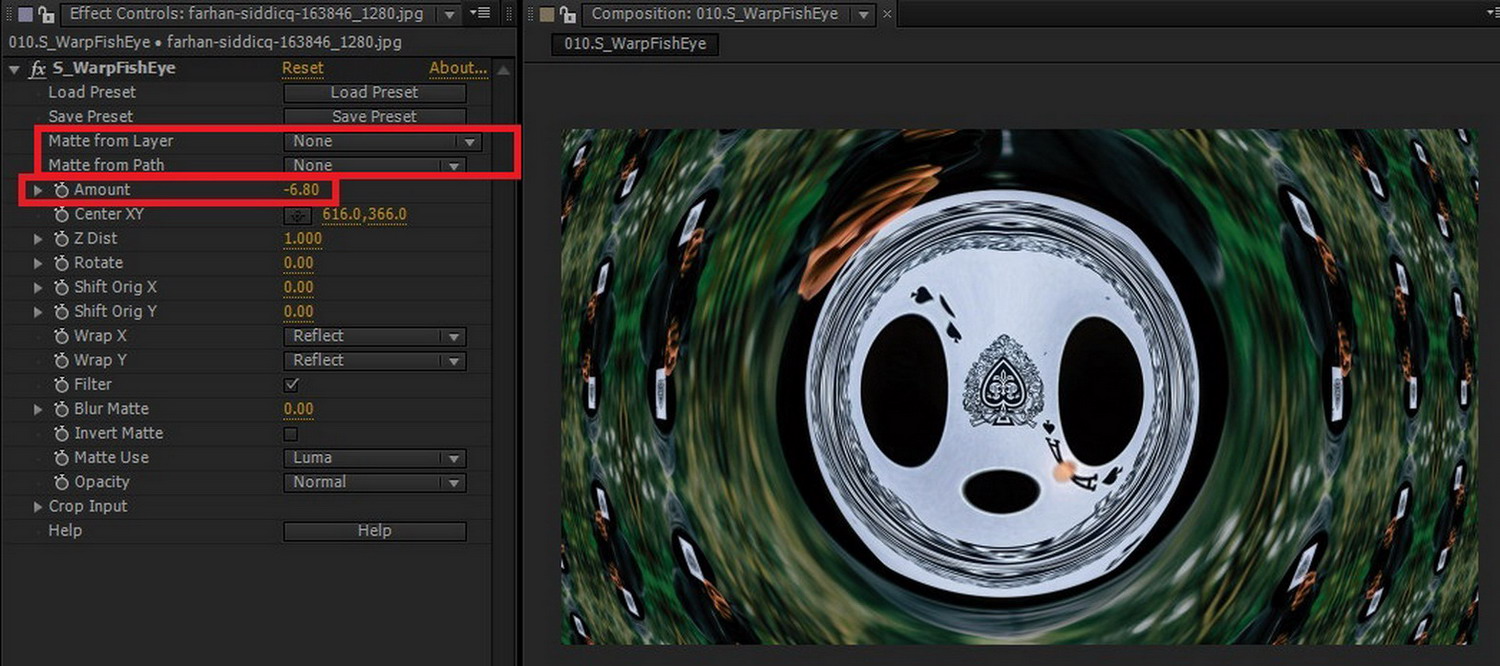Expand the Crop Input group
The image size is (1500, 666).
tap(38, 507)
